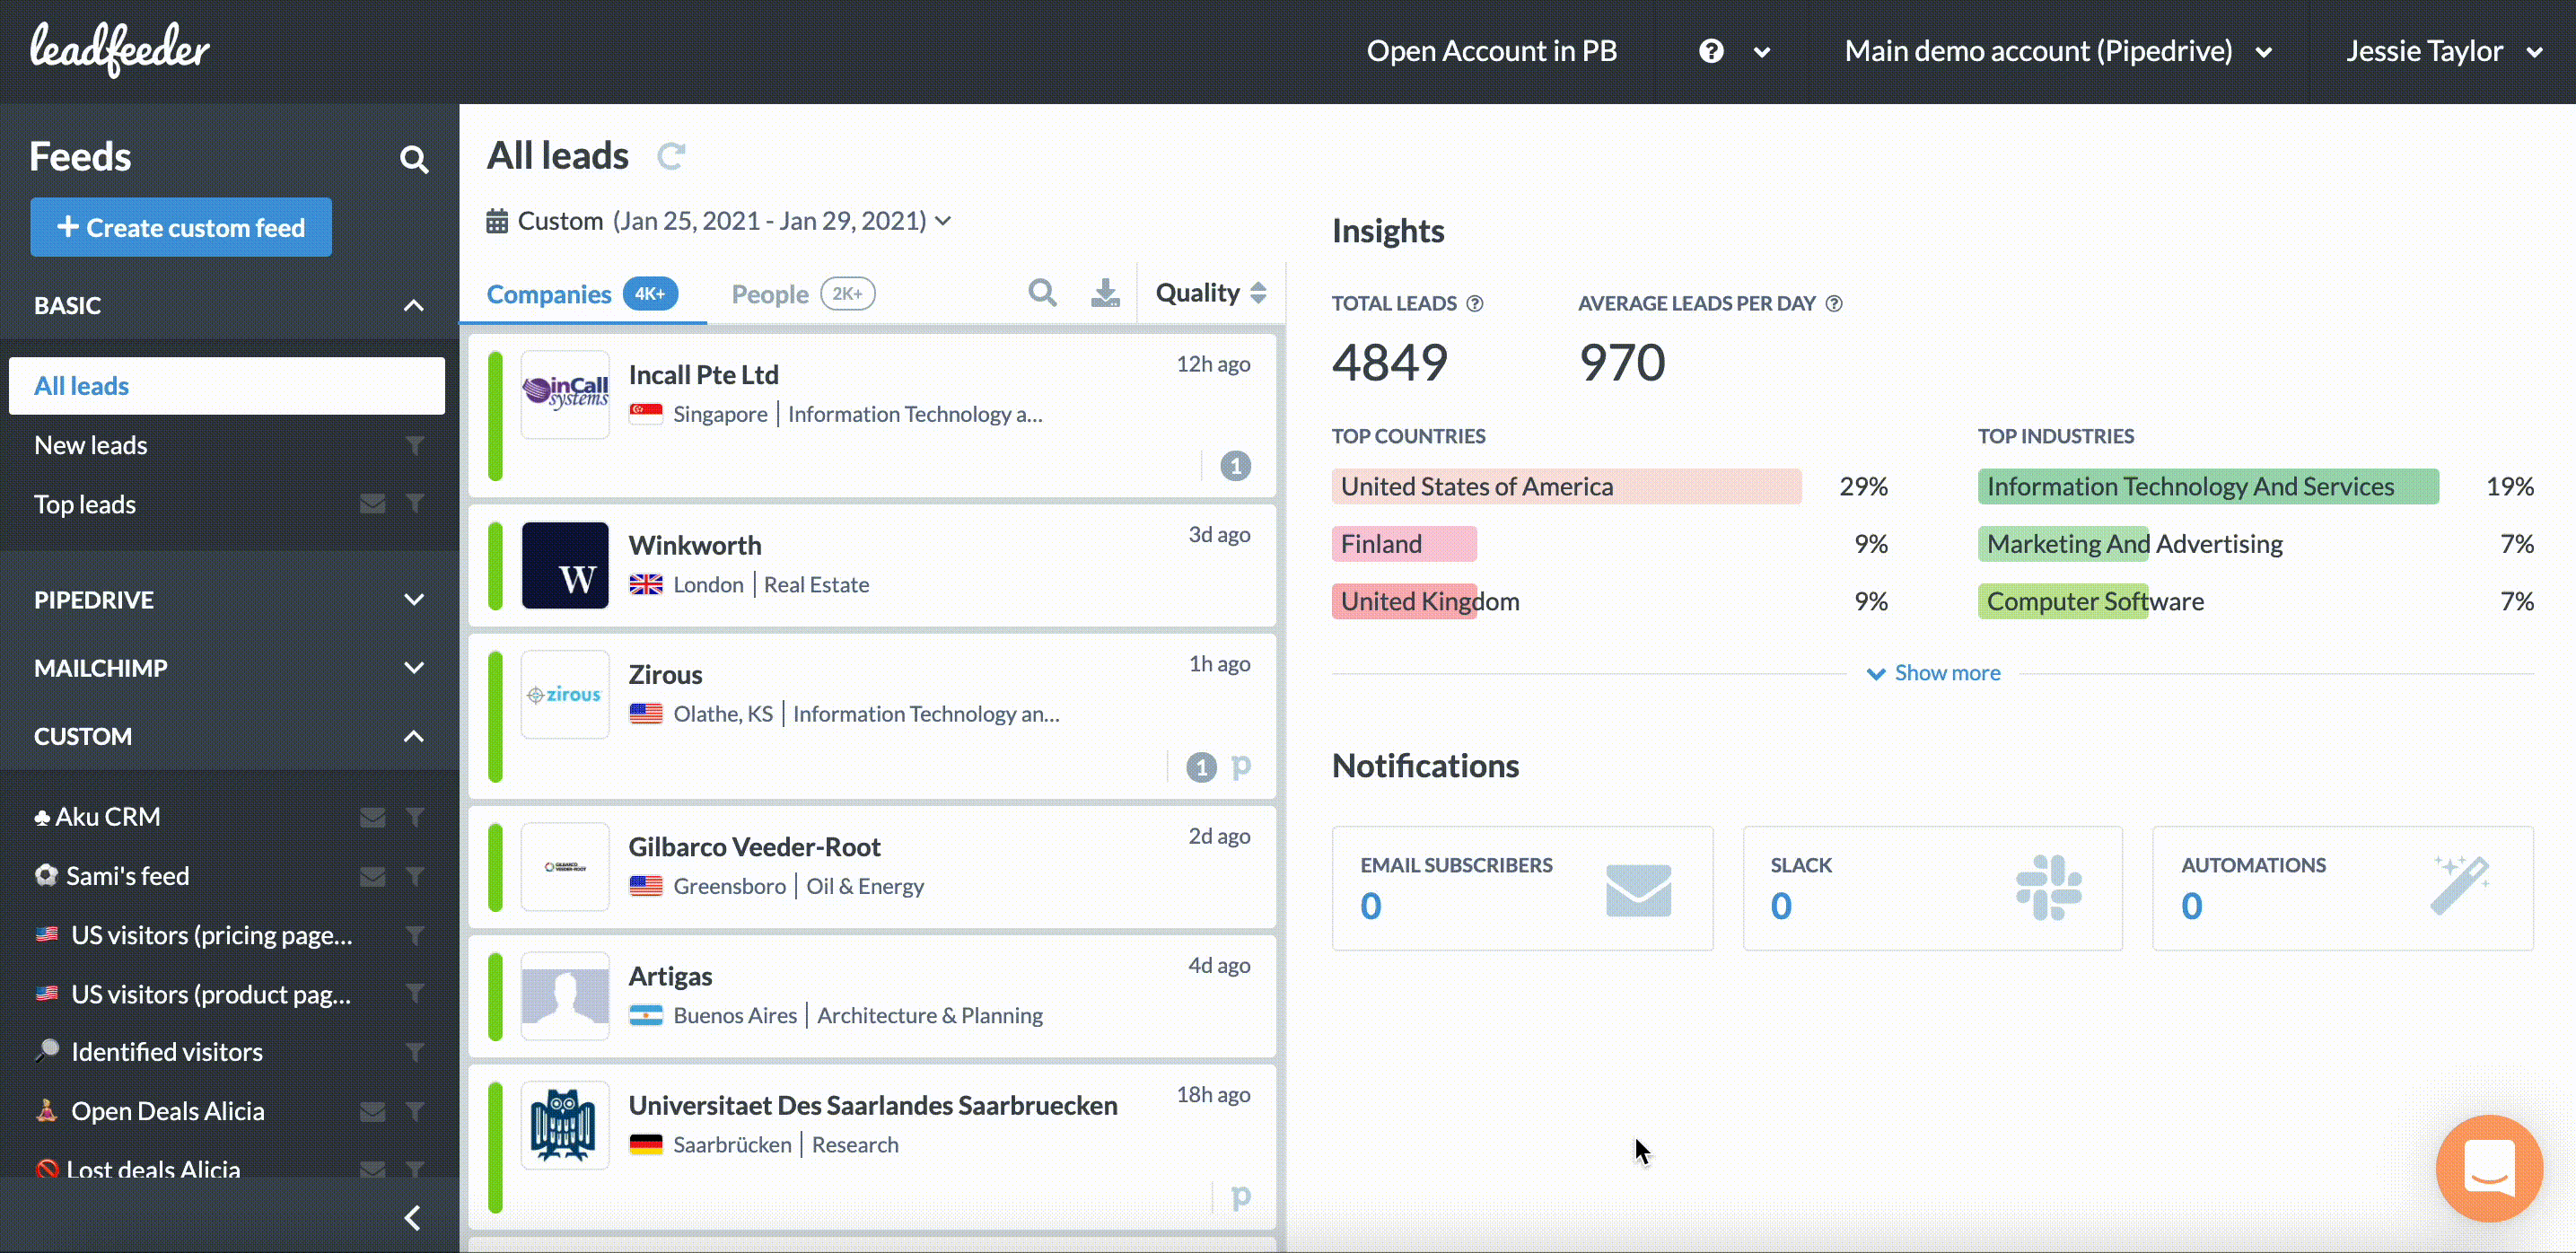The image size is (2576, 1253).
Task: Click United States of America country bar
Action: (1565, 487)
